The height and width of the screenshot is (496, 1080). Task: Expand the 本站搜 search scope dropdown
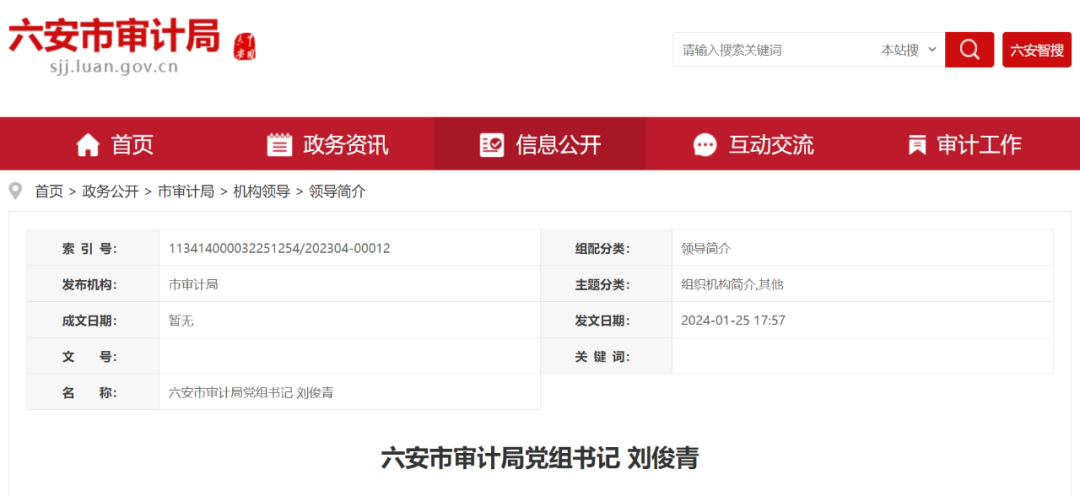pos(908,50)
